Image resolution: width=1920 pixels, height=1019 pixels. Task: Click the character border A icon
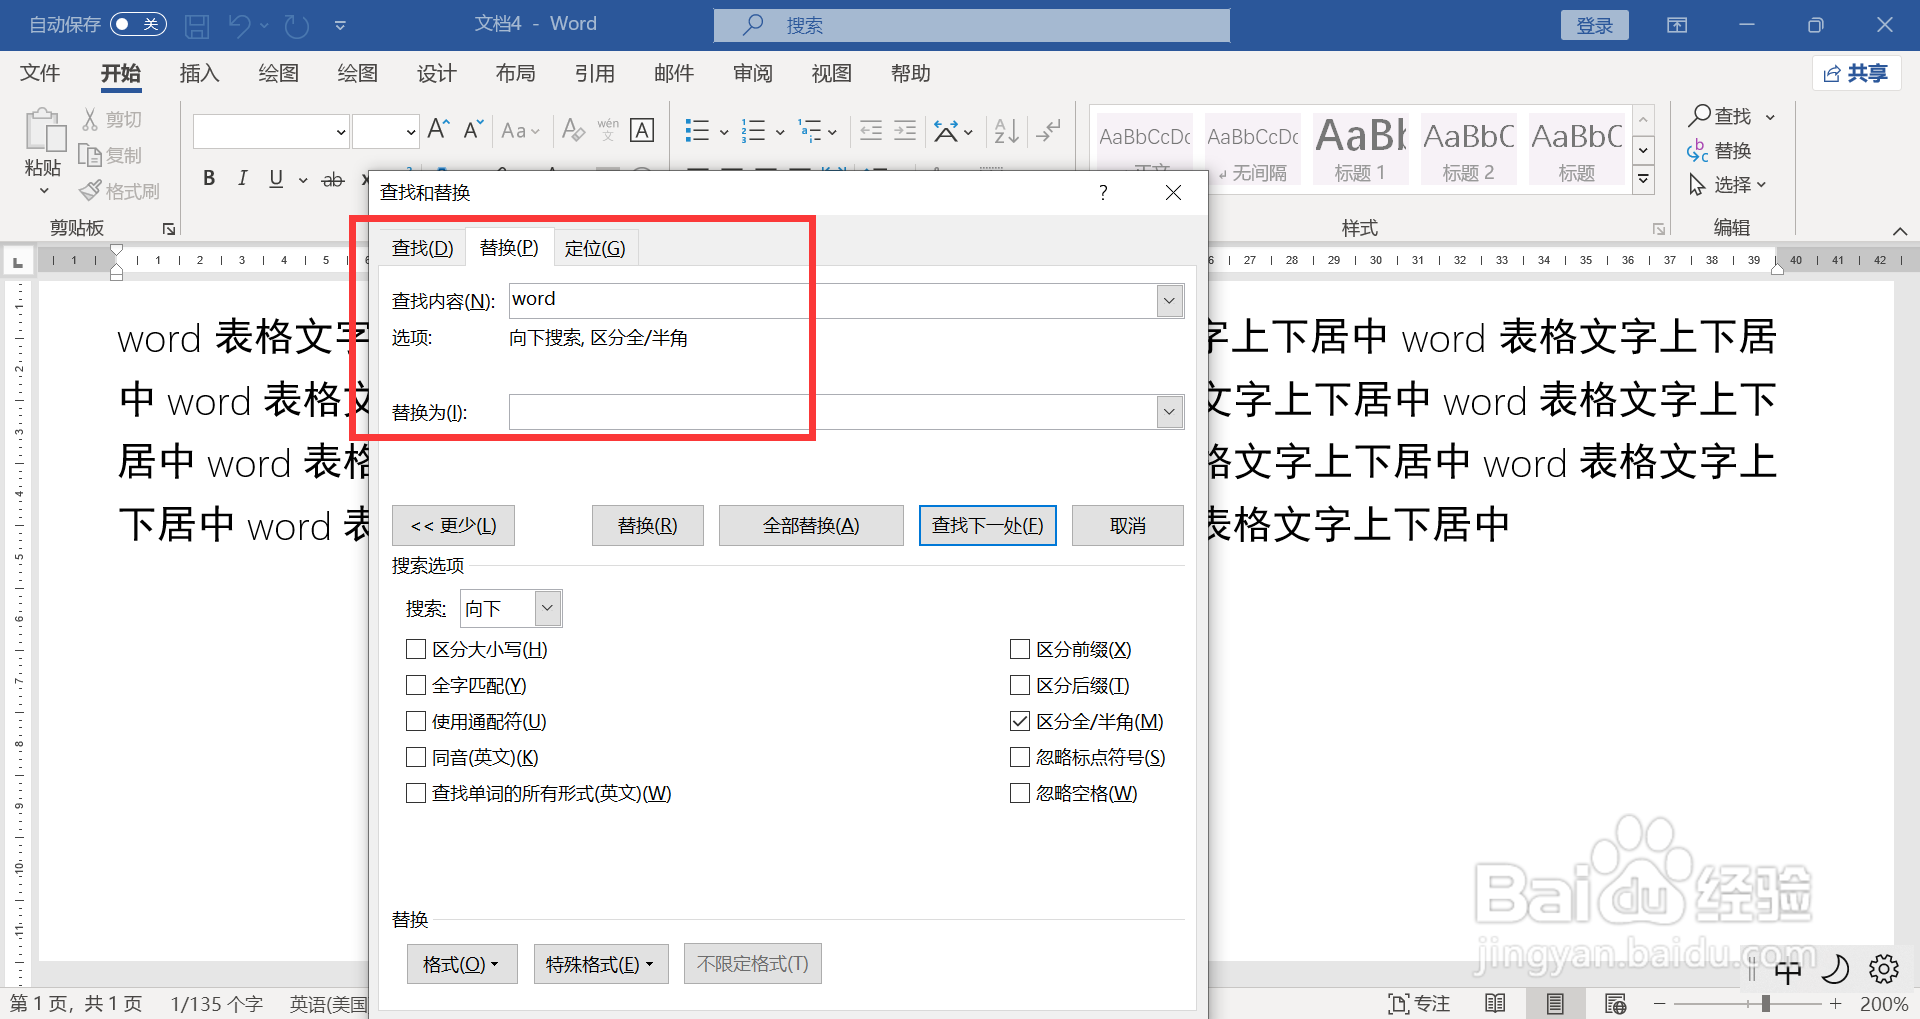pos(642,130)
